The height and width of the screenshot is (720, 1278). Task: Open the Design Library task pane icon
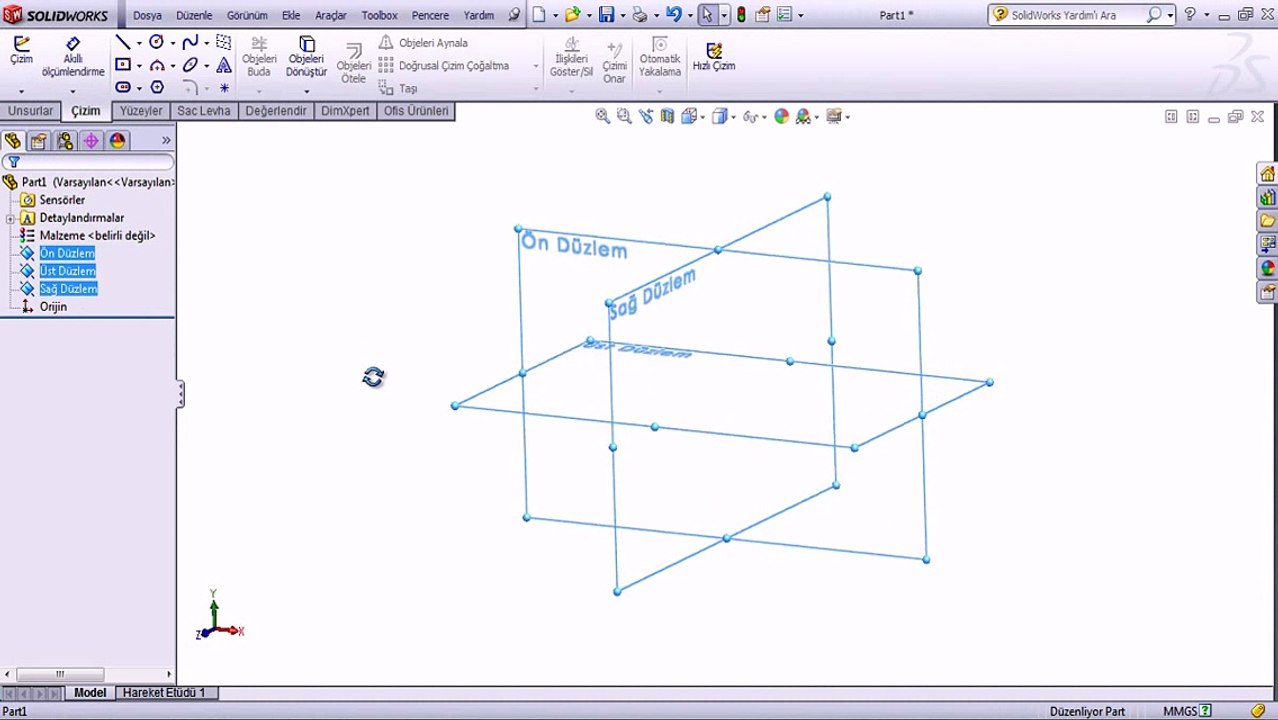pos(1268,198)
